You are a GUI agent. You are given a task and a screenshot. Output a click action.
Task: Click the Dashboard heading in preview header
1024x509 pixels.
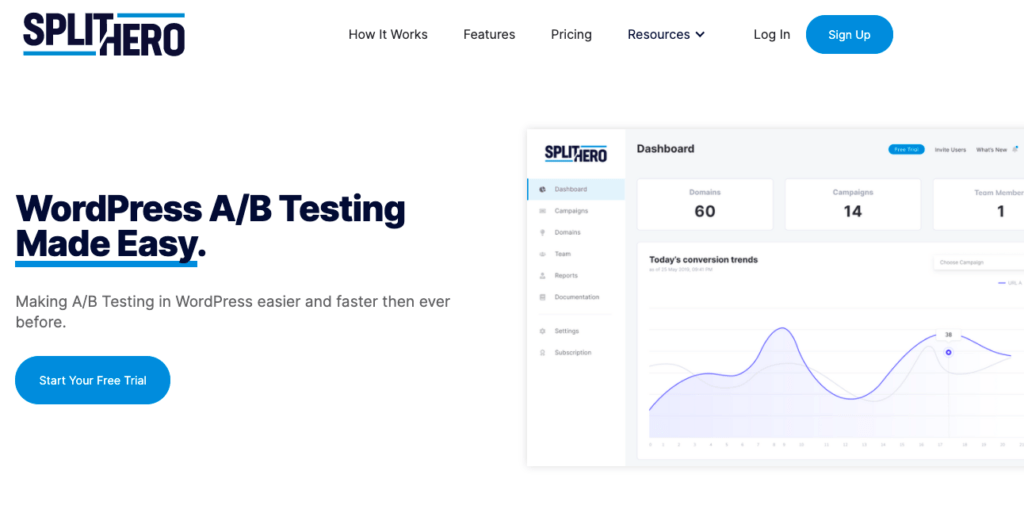pyautogui.click(x=665, y=148)
